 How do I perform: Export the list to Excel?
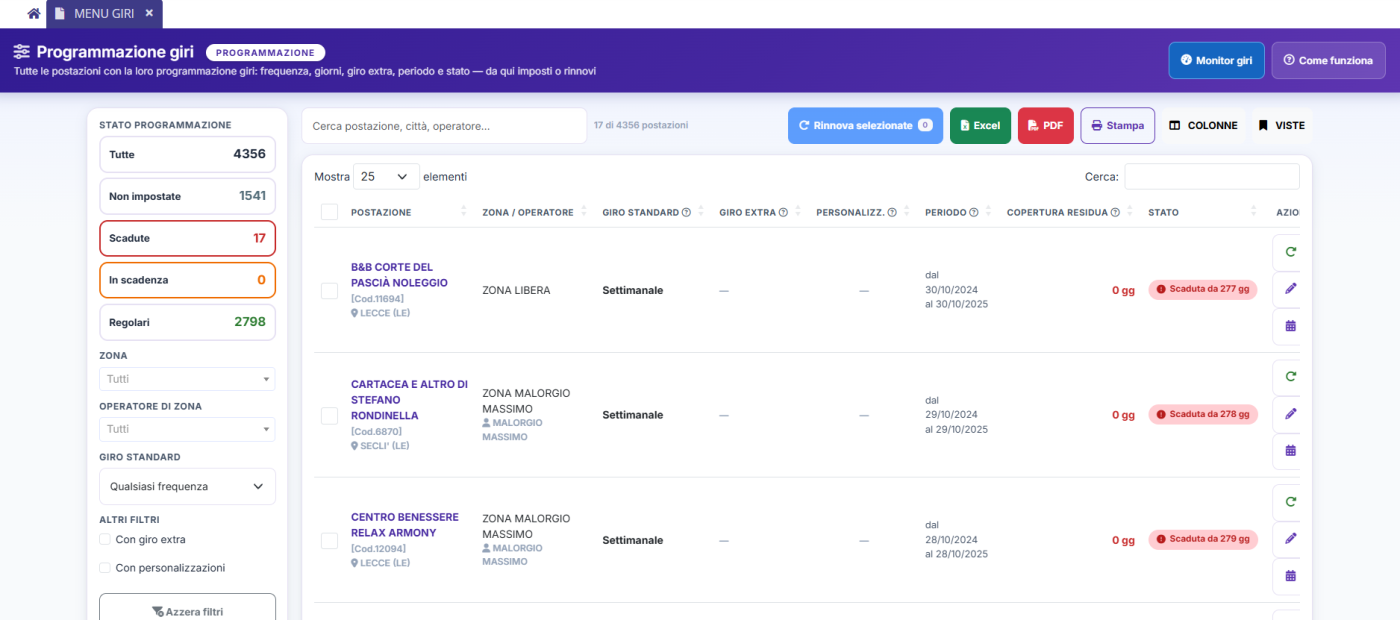click(x=980, y=125)
